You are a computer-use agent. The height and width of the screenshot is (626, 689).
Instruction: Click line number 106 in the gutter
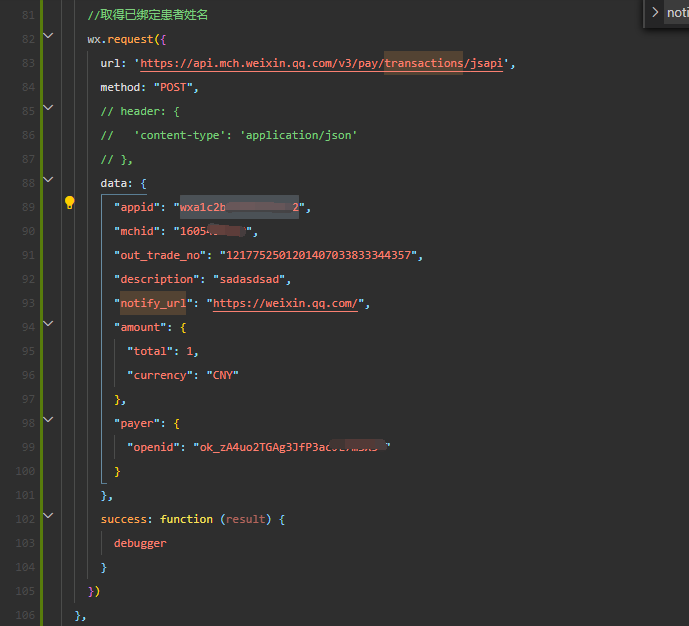25,615
